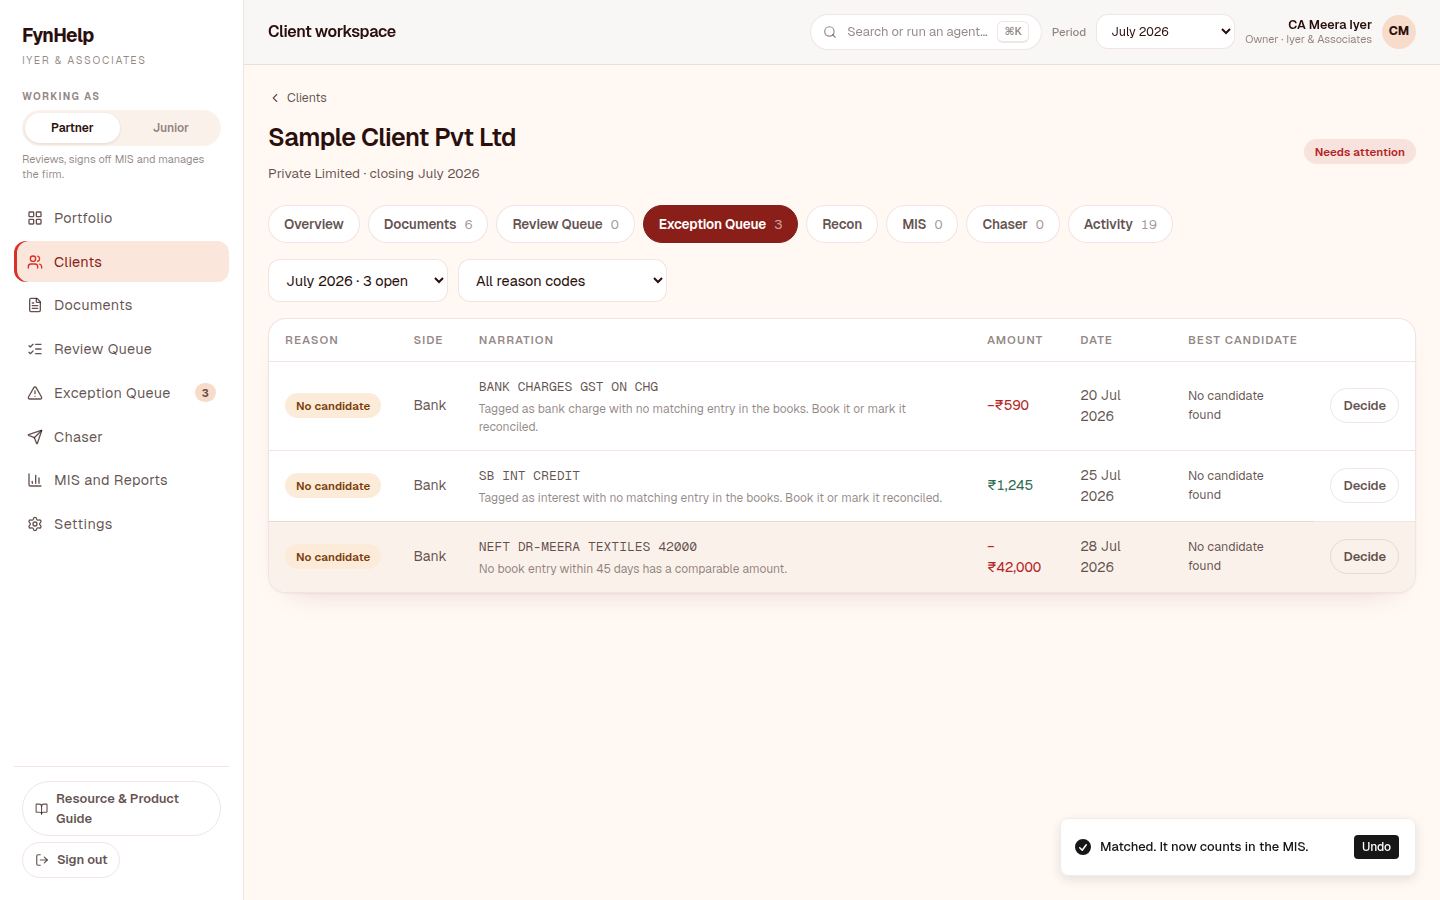Decide the BANK CHARGES GST ON CHG exception
Image resolution: width=1440 pixels, height=900 pixels.
click(x=1364, y=406)
